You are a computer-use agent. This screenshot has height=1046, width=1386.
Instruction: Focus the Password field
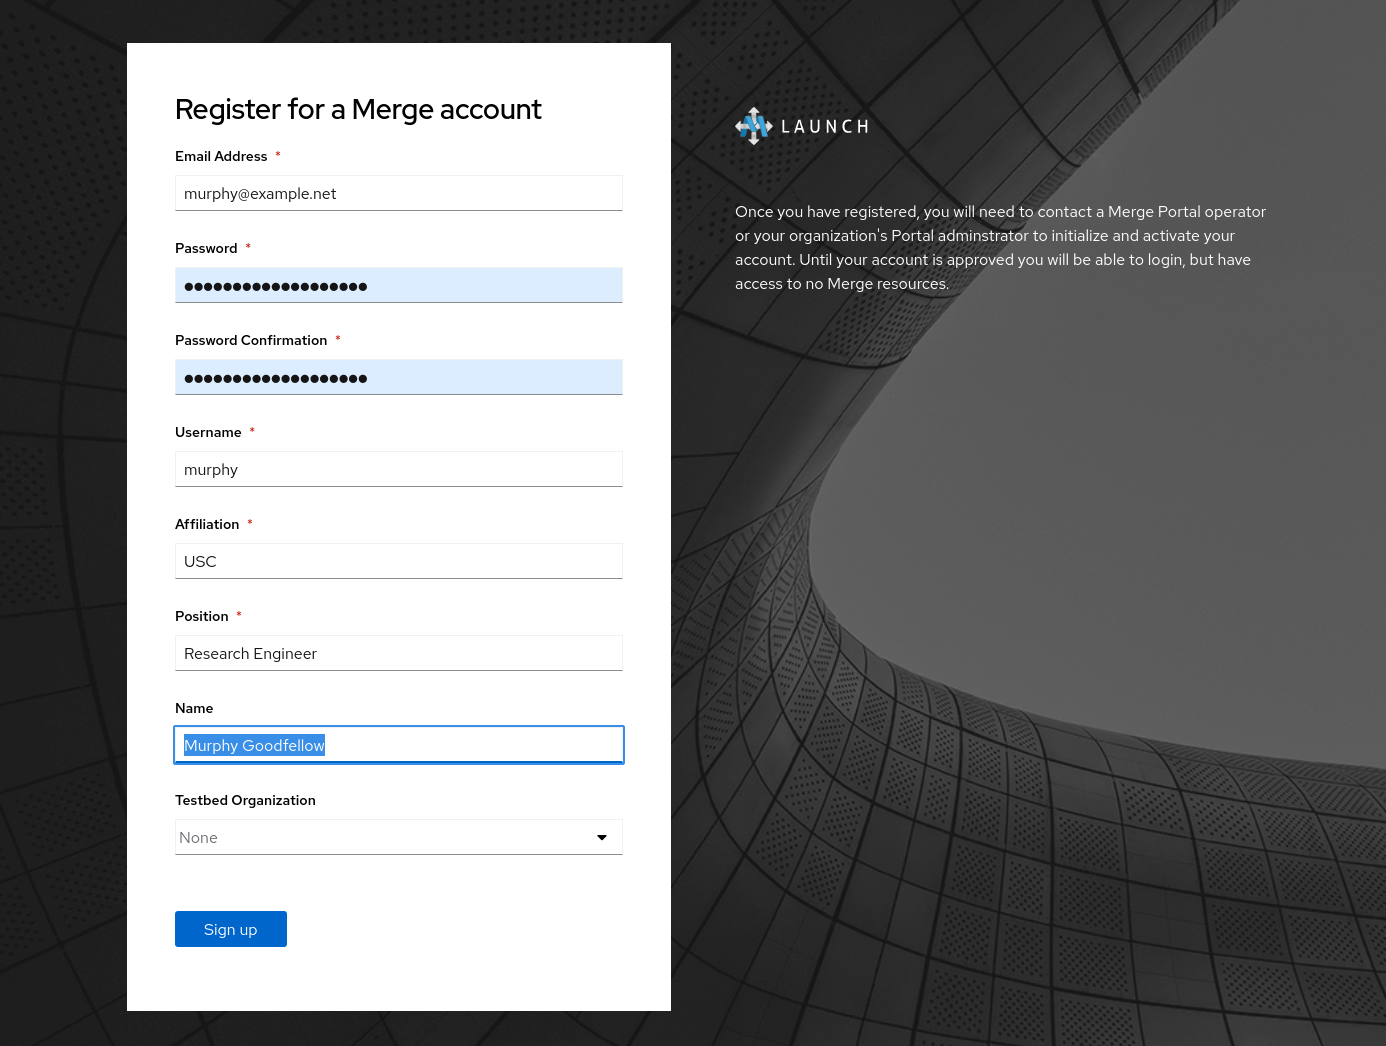point(399,285)
